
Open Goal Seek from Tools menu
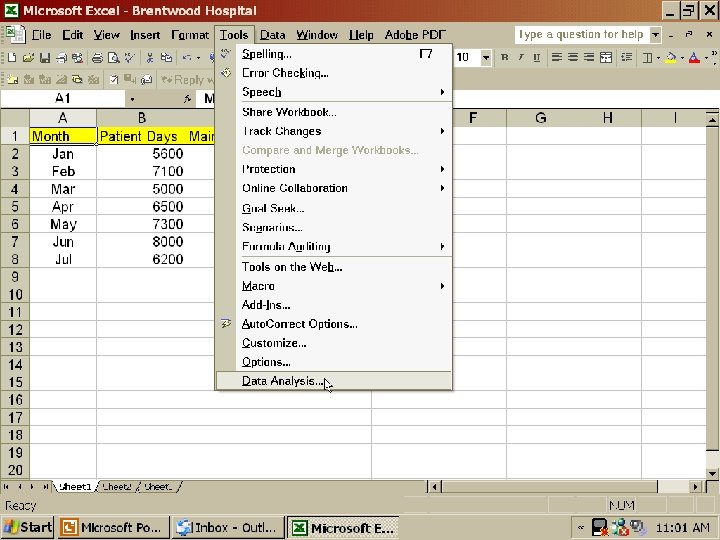tap(334, 208)
